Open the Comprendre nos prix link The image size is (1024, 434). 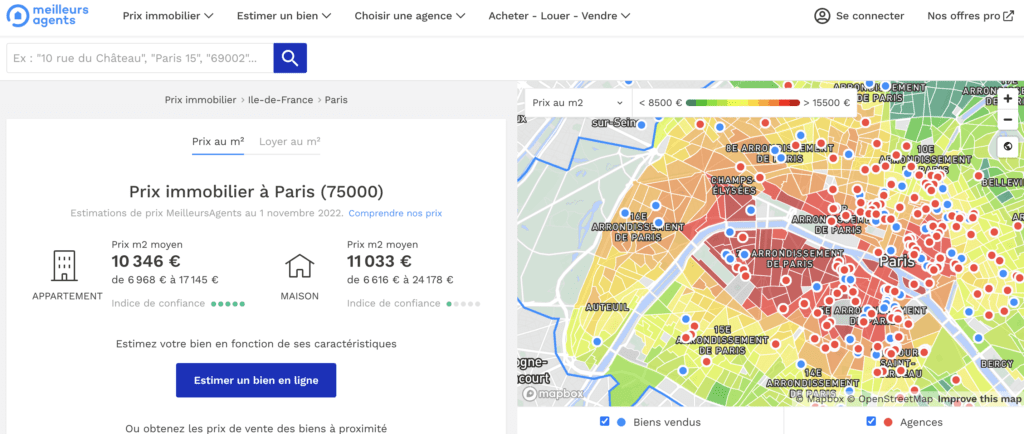point(395,213)
